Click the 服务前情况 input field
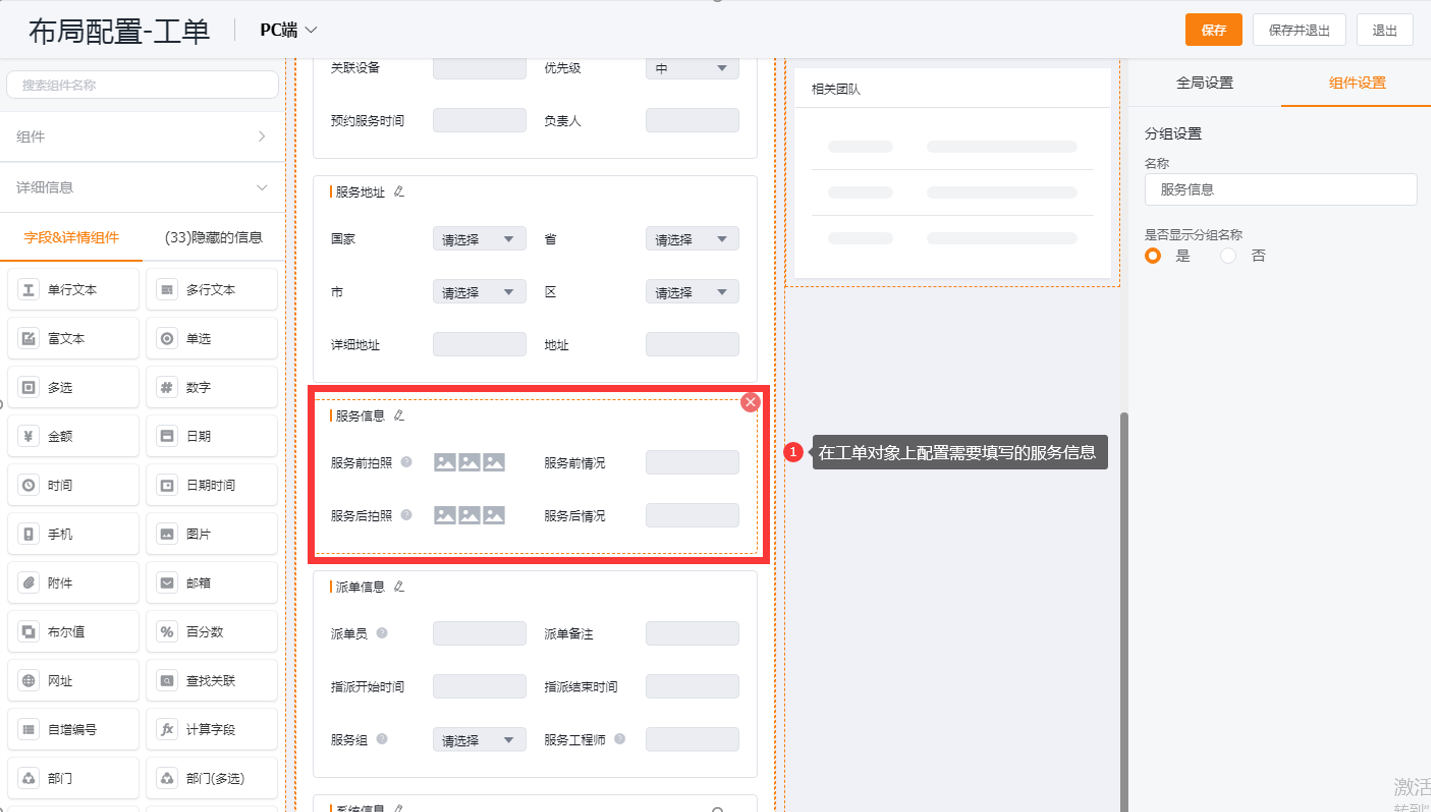The height and width of the screenshot is (812, 1431). coord(692,462)
